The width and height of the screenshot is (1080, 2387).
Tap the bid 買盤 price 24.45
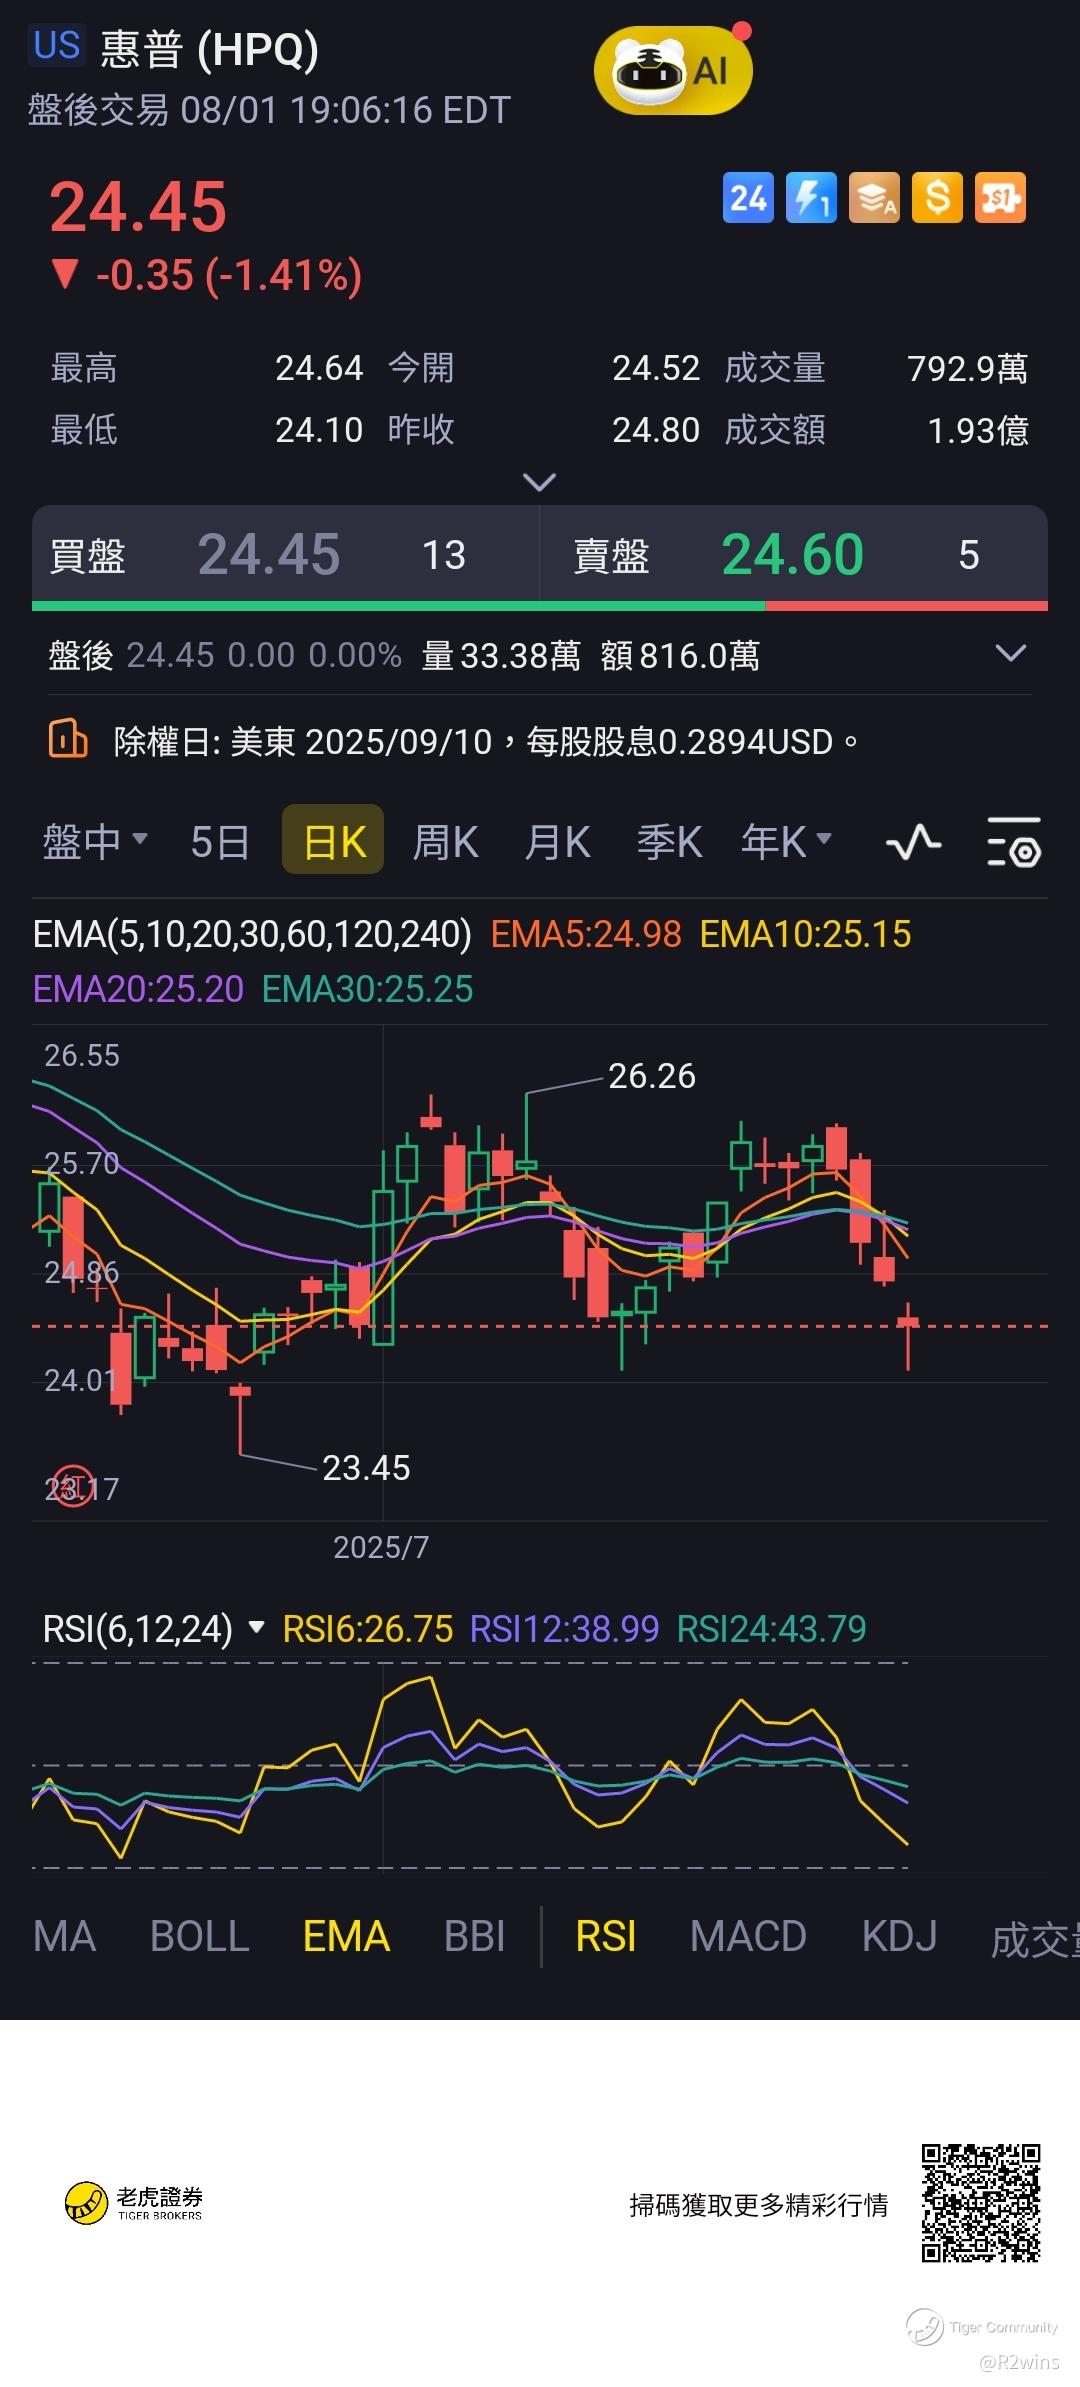pyautogui.click(x=269, y=554)
